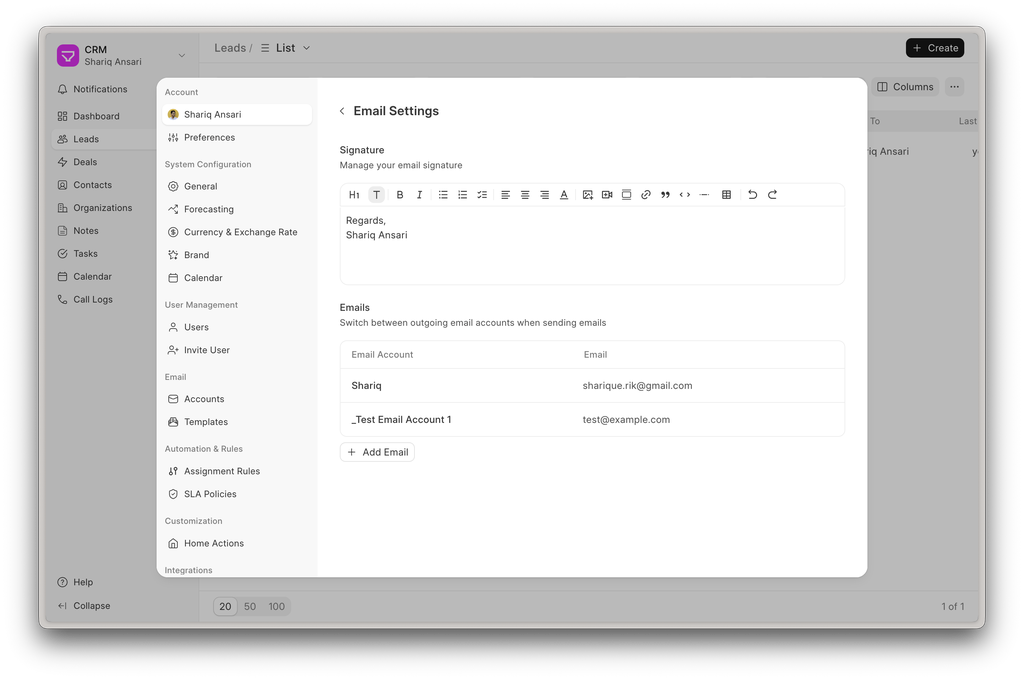Change font color in signature toolbar

tap(564, 195)
